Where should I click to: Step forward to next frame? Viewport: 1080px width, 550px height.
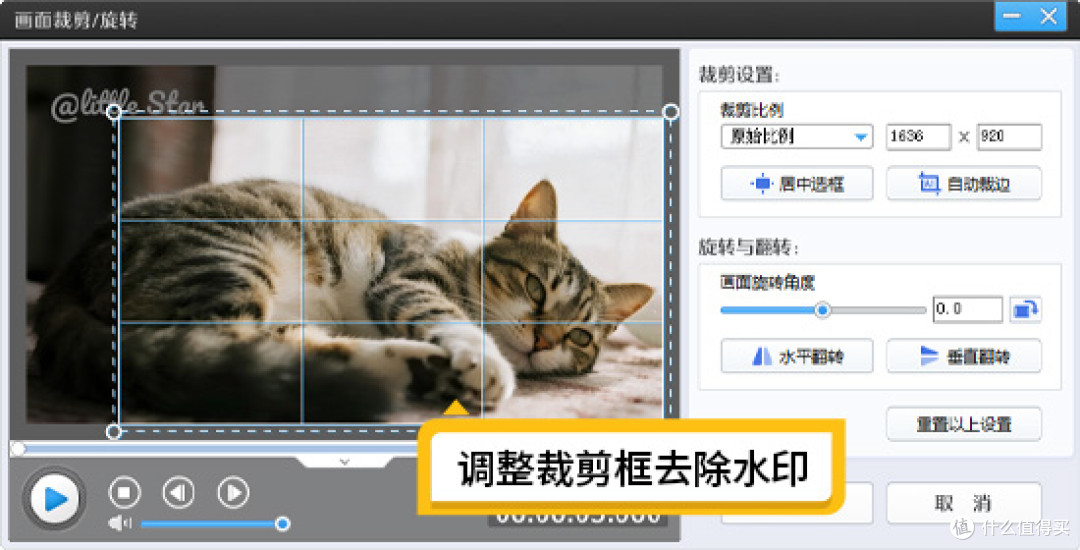click(x=233, y=492)
